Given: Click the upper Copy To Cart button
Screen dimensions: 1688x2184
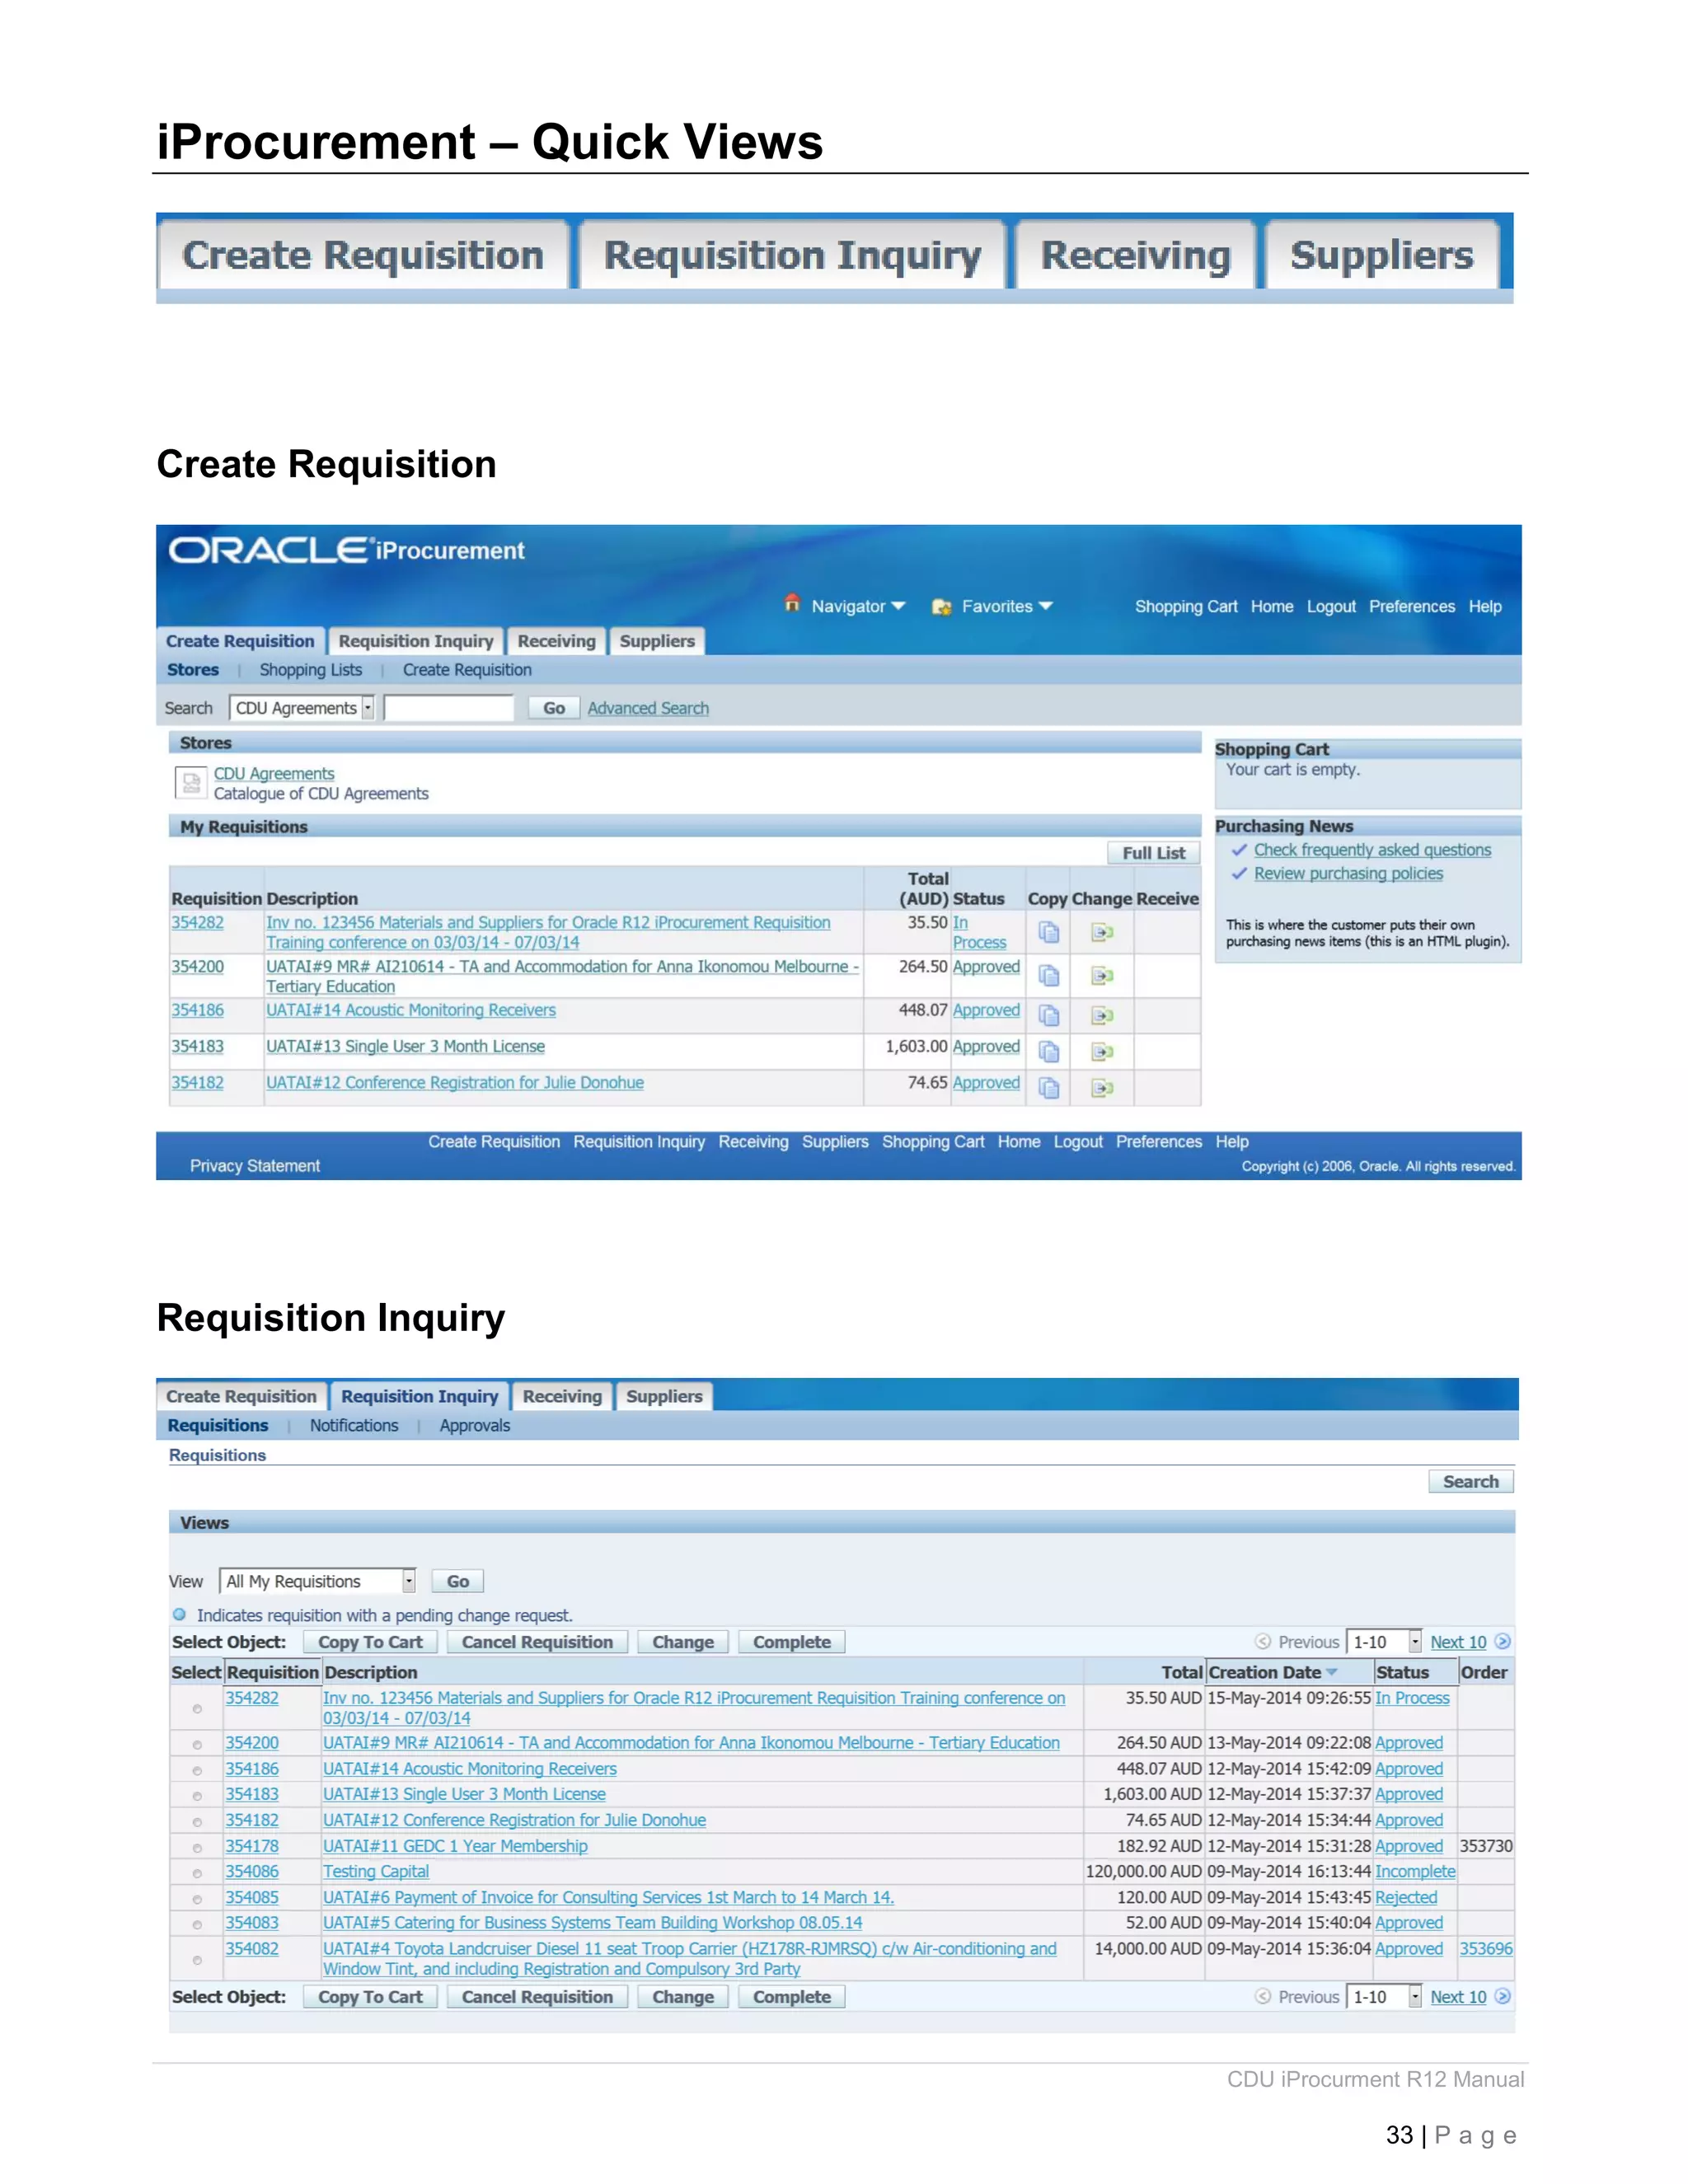Looking at the screenshot, I should [x=370, y=1642].
